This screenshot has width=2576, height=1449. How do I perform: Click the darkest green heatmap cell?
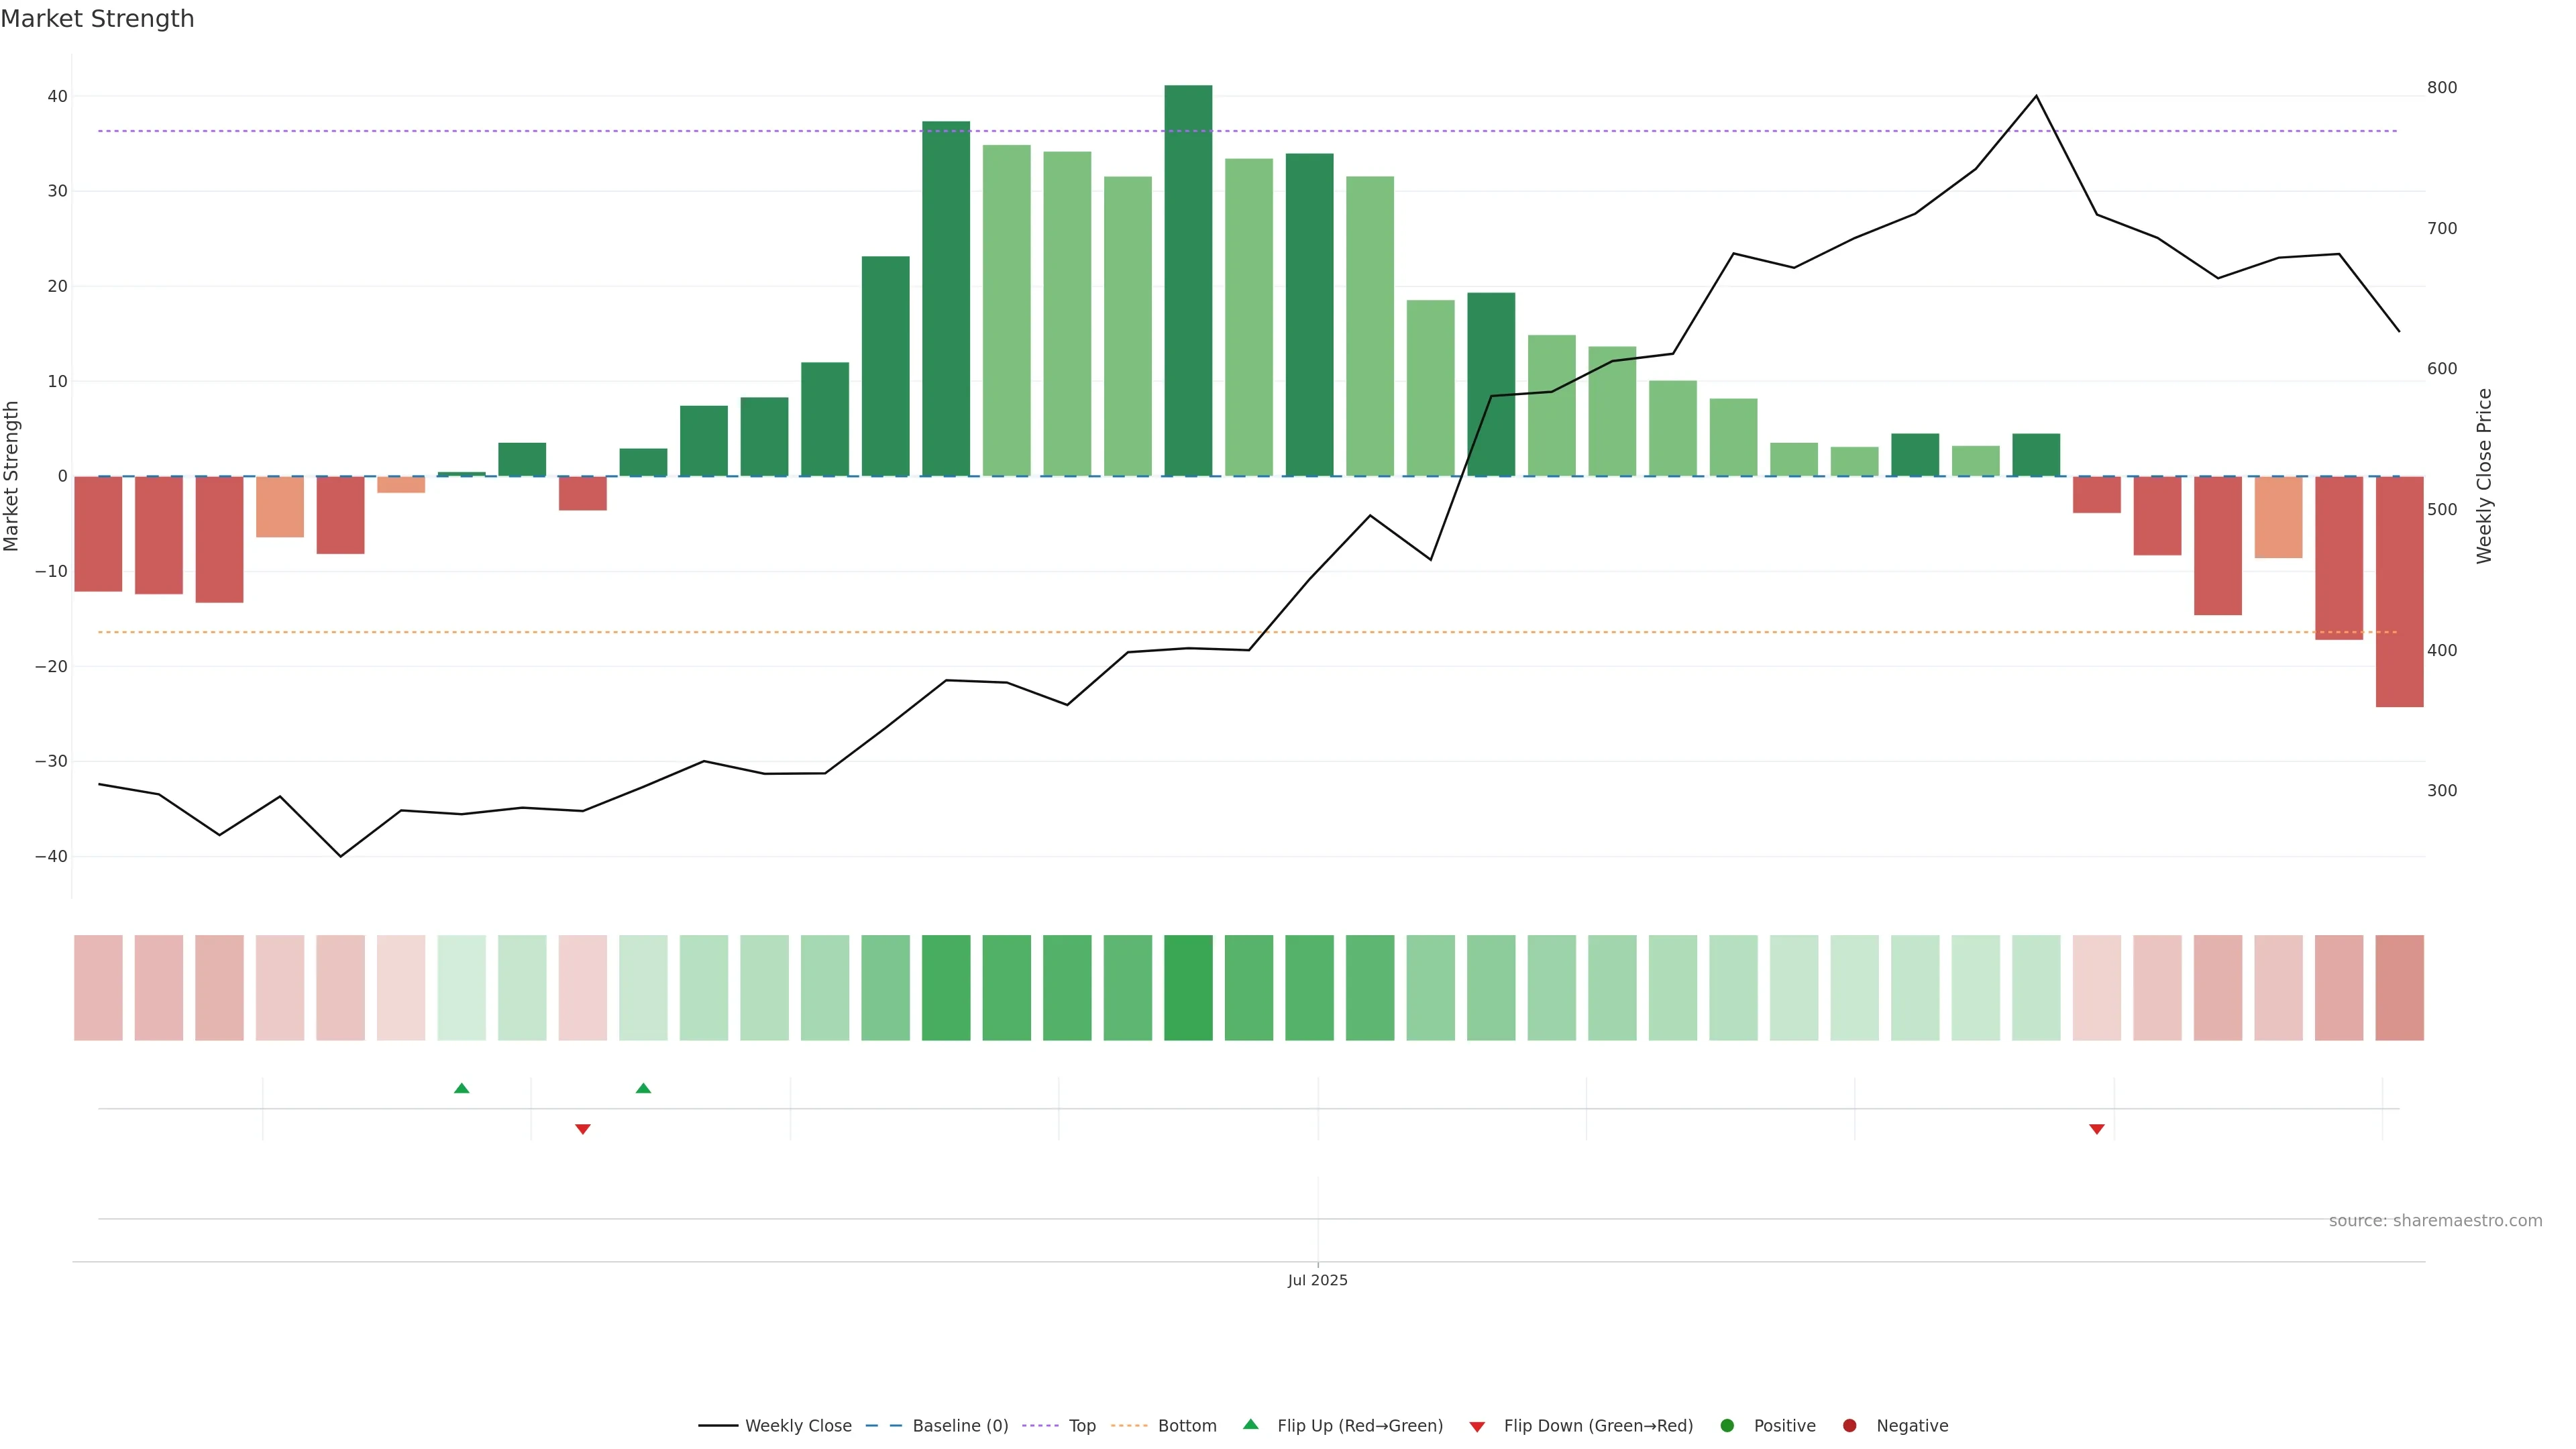[x=1188, y=987]
